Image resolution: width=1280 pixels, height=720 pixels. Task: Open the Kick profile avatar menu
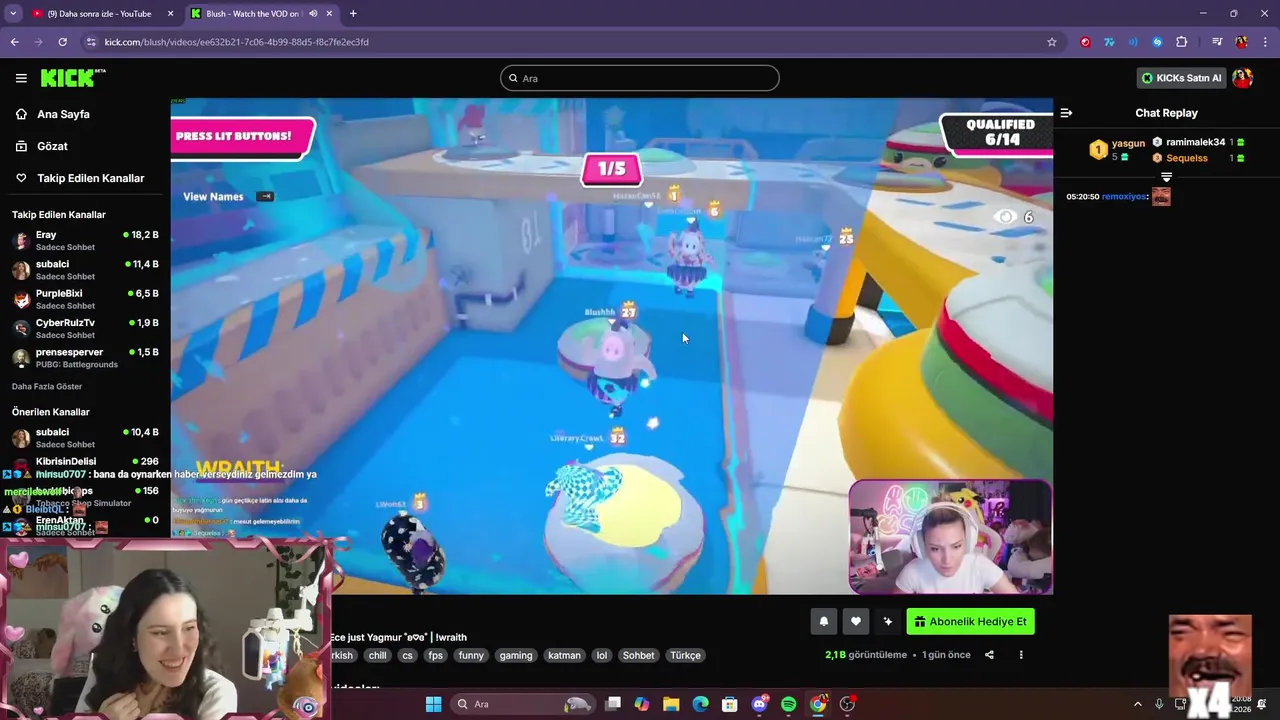(1242, 78)
